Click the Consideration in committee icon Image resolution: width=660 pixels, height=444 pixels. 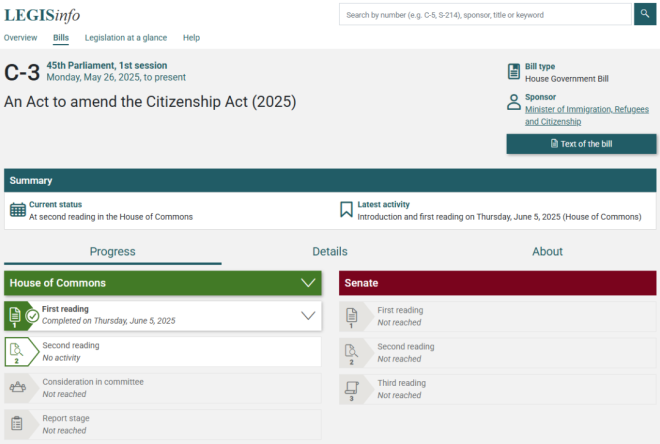[16, 387]
